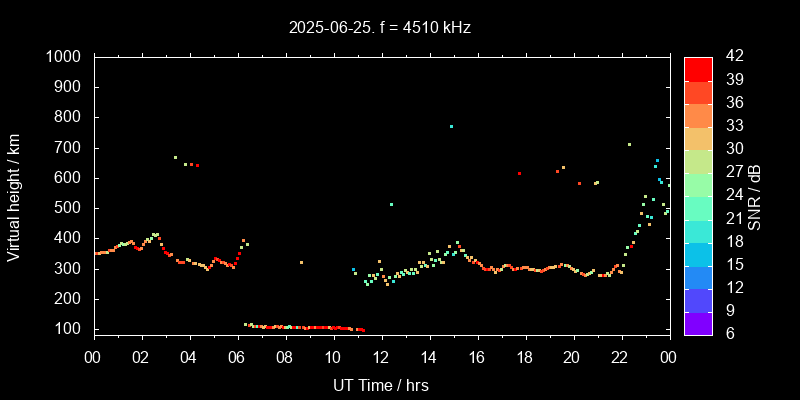The height and width of the screenshot is (400, 800).
Task: Click the '1000' label on the height axis
Action: coord(65,57)
